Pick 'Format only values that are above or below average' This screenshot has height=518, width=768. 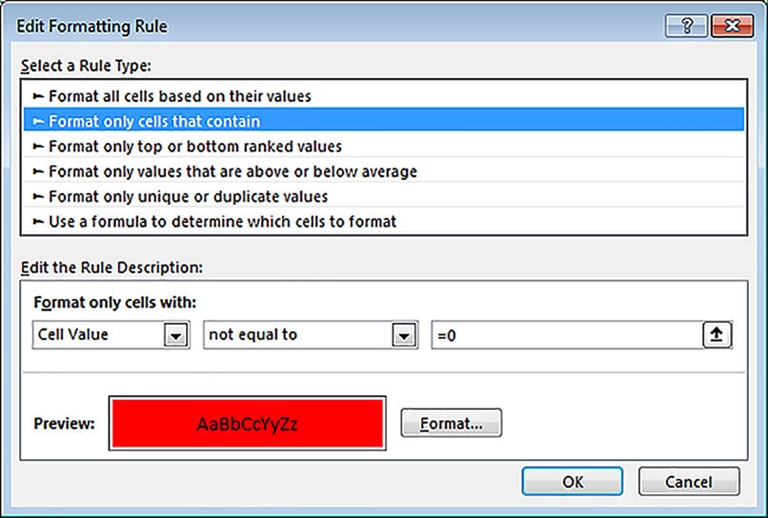click(232, 171)
